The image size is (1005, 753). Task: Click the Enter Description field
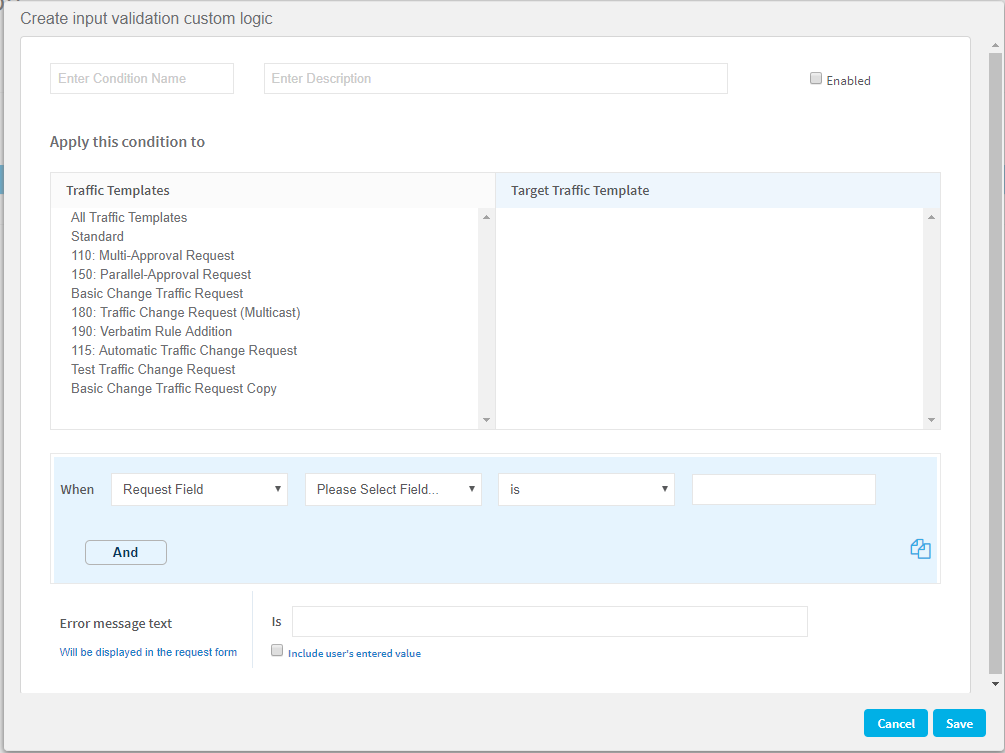(495, 79)
